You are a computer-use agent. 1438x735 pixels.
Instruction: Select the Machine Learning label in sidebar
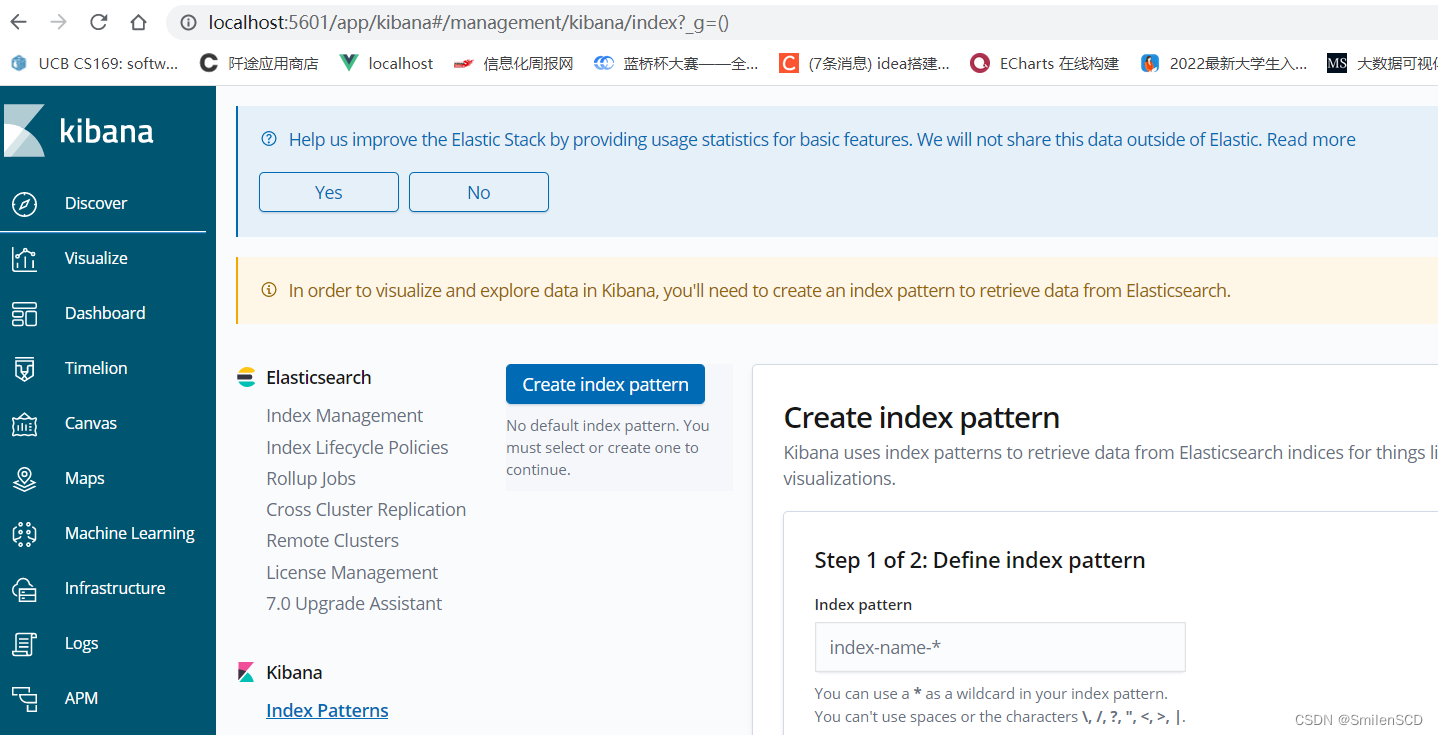(130, 533)
